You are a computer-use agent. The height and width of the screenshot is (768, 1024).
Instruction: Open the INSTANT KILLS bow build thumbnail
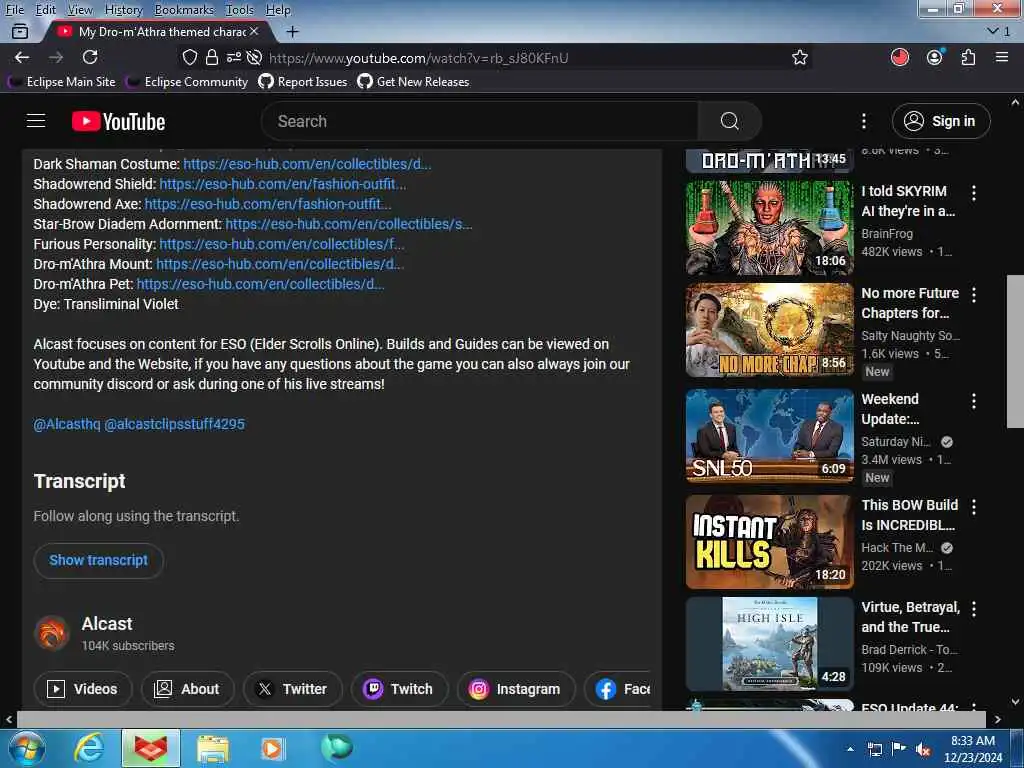[770, 541]
